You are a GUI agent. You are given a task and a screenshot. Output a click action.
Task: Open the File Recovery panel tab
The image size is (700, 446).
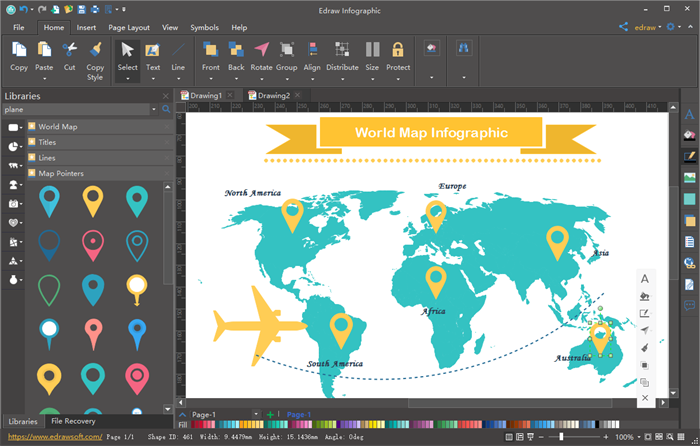point(73,421)
